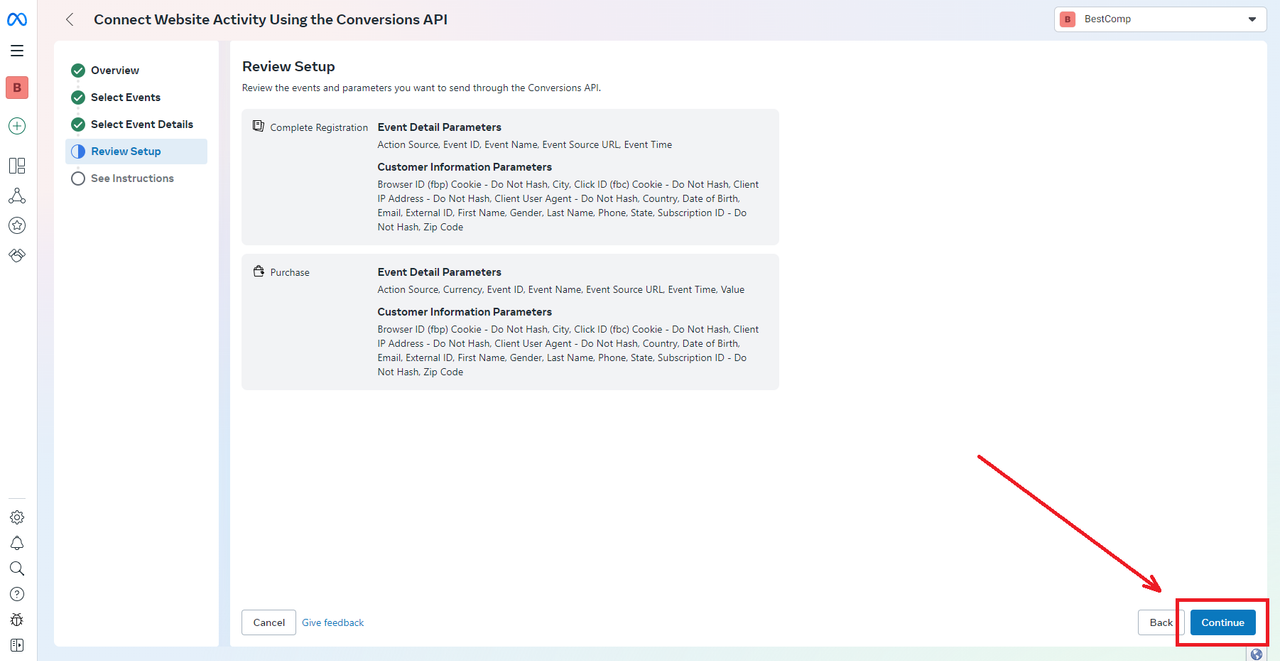The image size is (1280, 661).
Task: Open the search magnifier icon
Action: click(17, 568)
